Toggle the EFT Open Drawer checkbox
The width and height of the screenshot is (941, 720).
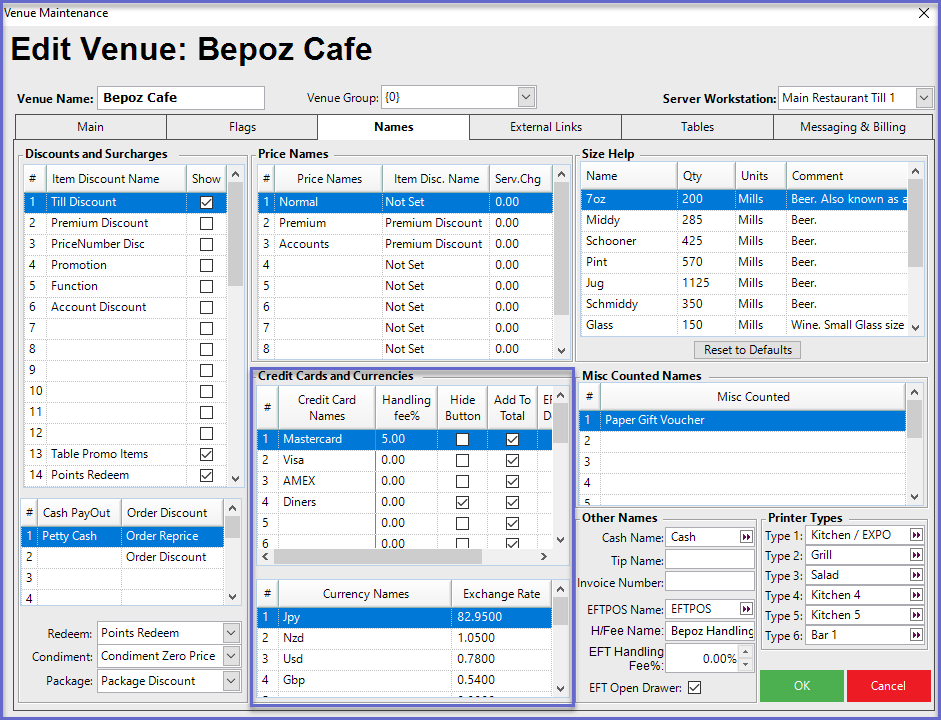click(x=695, y=688)
